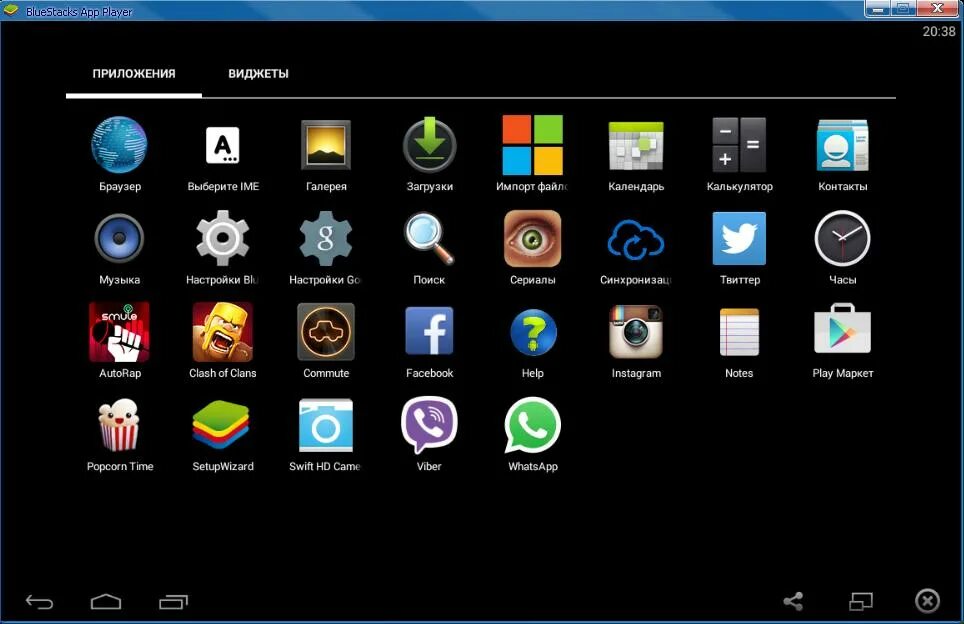Open the Notes app
964x624 pixels.
click(x=739, y=332)
